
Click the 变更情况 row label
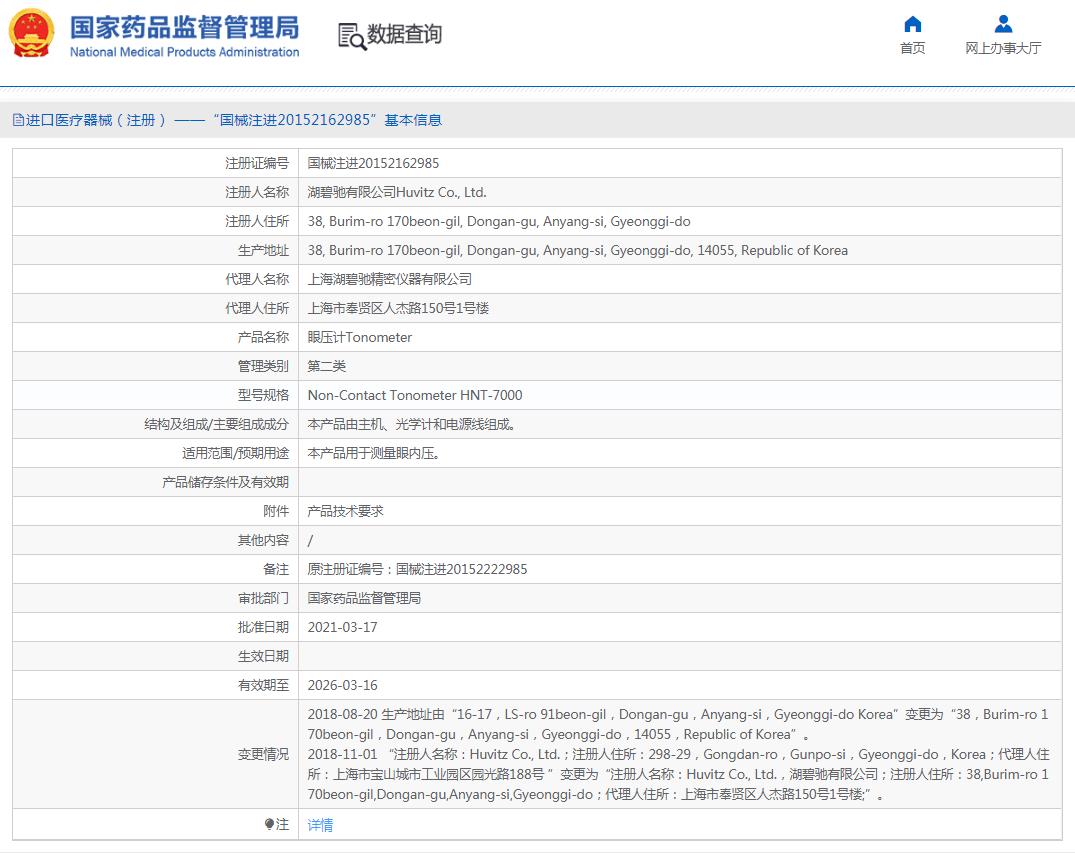(x=263, y=754)
